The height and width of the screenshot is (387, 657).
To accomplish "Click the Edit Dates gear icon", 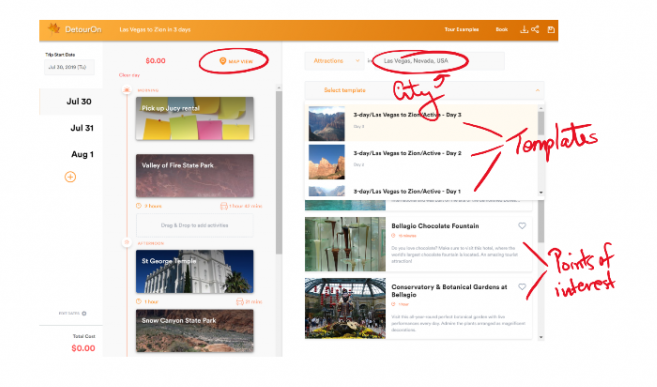I will 84,313.
